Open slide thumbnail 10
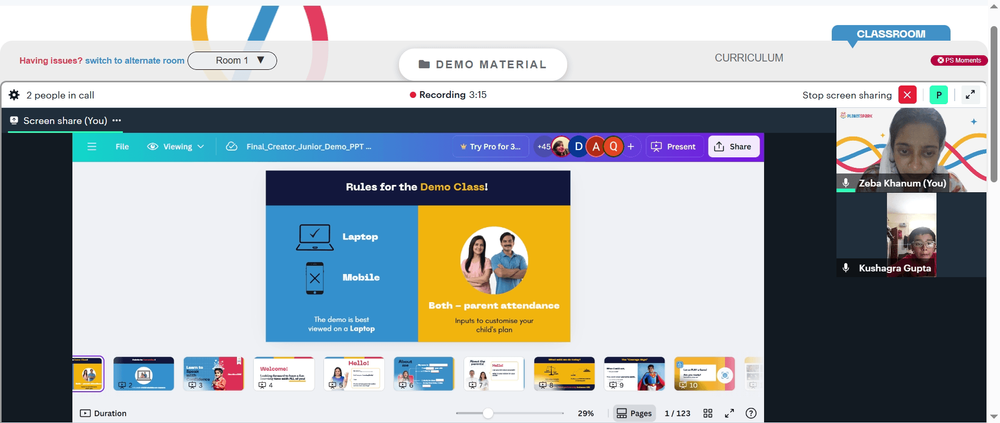Image resolution: width=1000 pixels, height=423 pixels. coord(705,374)
